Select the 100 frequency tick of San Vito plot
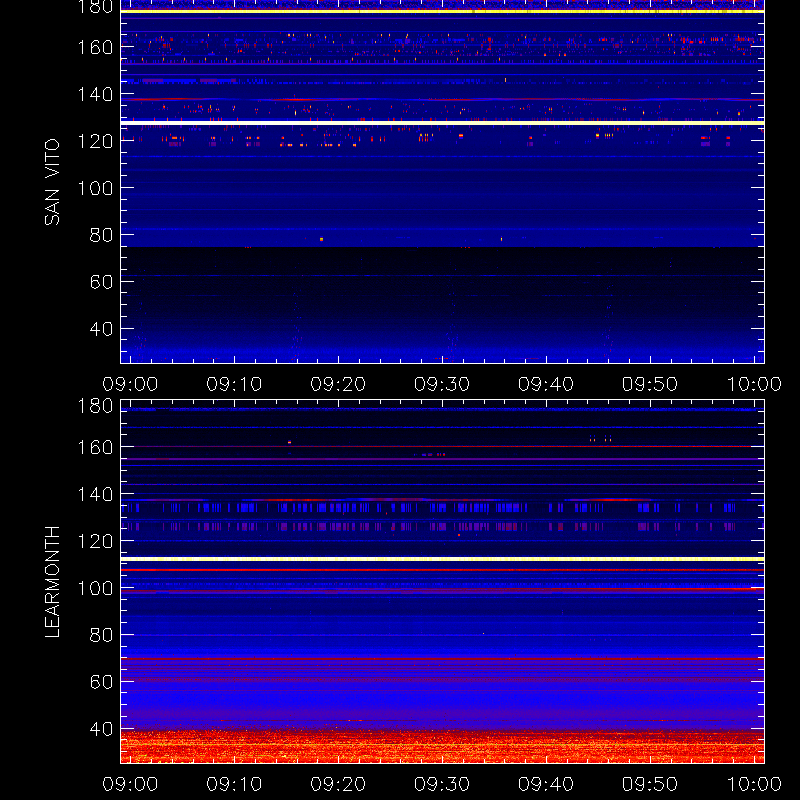 tap(95, 188)
